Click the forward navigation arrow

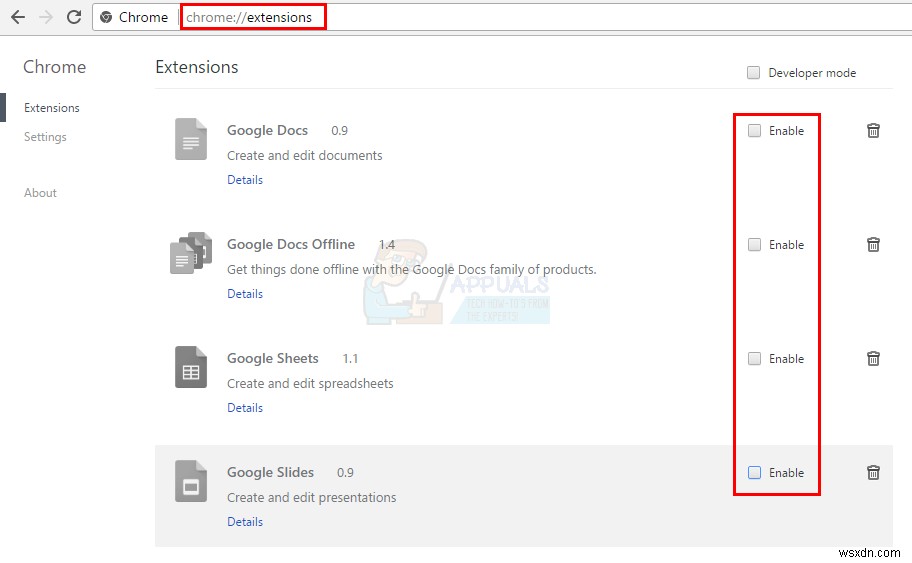(46, 17)
